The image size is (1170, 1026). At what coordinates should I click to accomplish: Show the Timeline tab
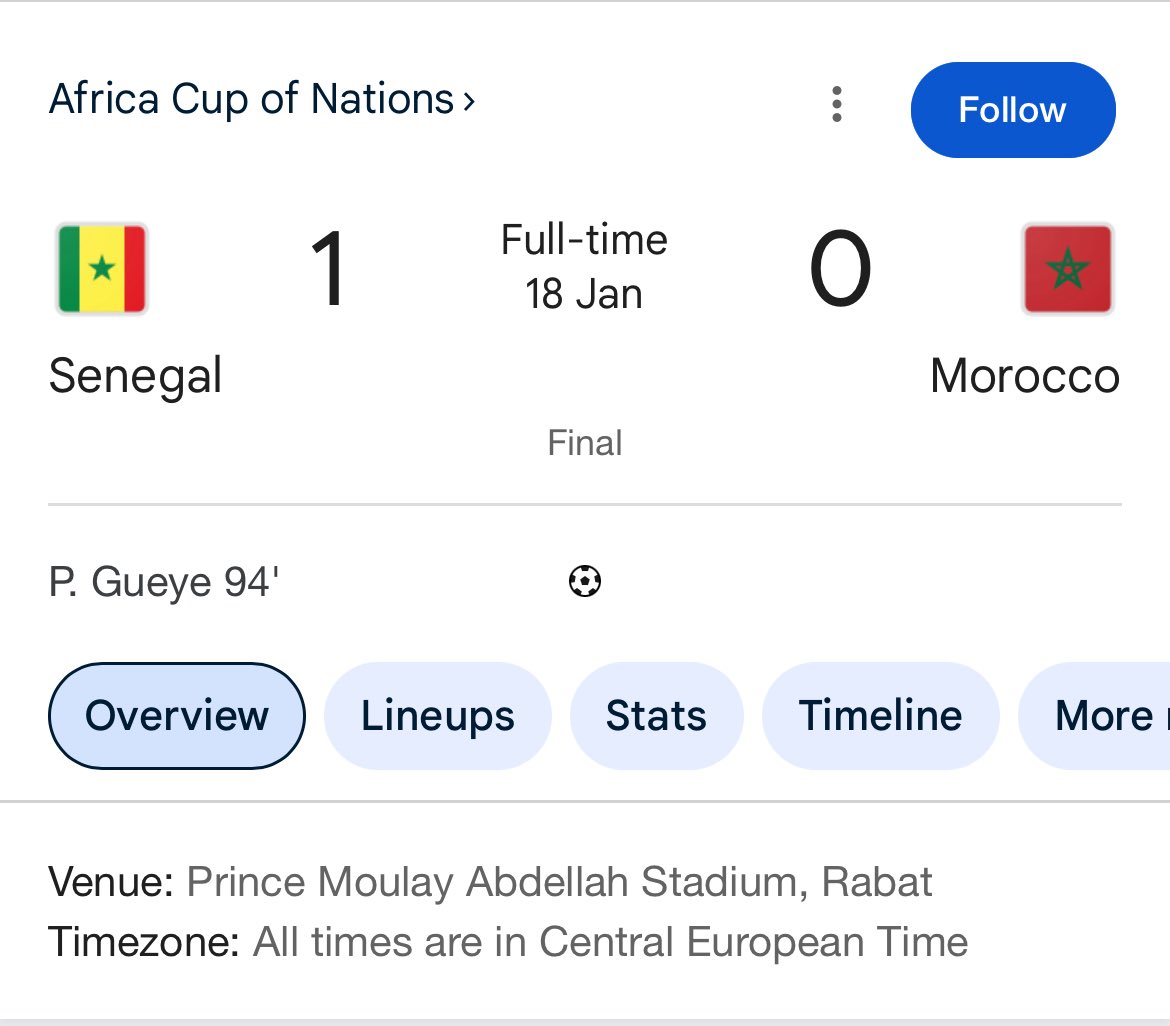880,716
